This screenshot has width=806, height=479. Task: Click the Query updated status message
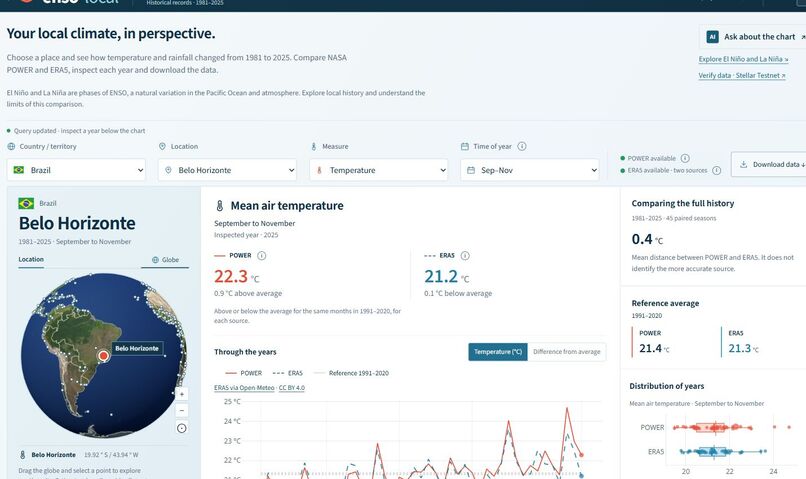76,131
